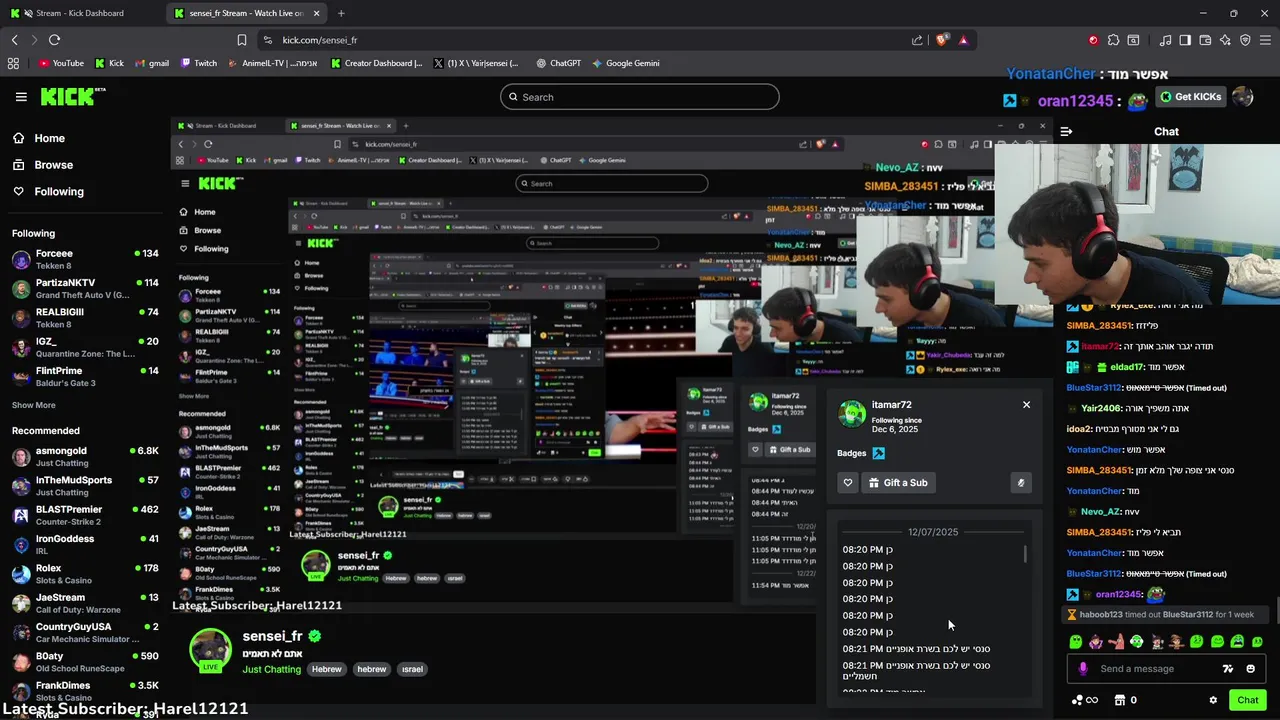The image size is (1280, 720).
Task: Open a new browser tab
Action: click(341, 13)
